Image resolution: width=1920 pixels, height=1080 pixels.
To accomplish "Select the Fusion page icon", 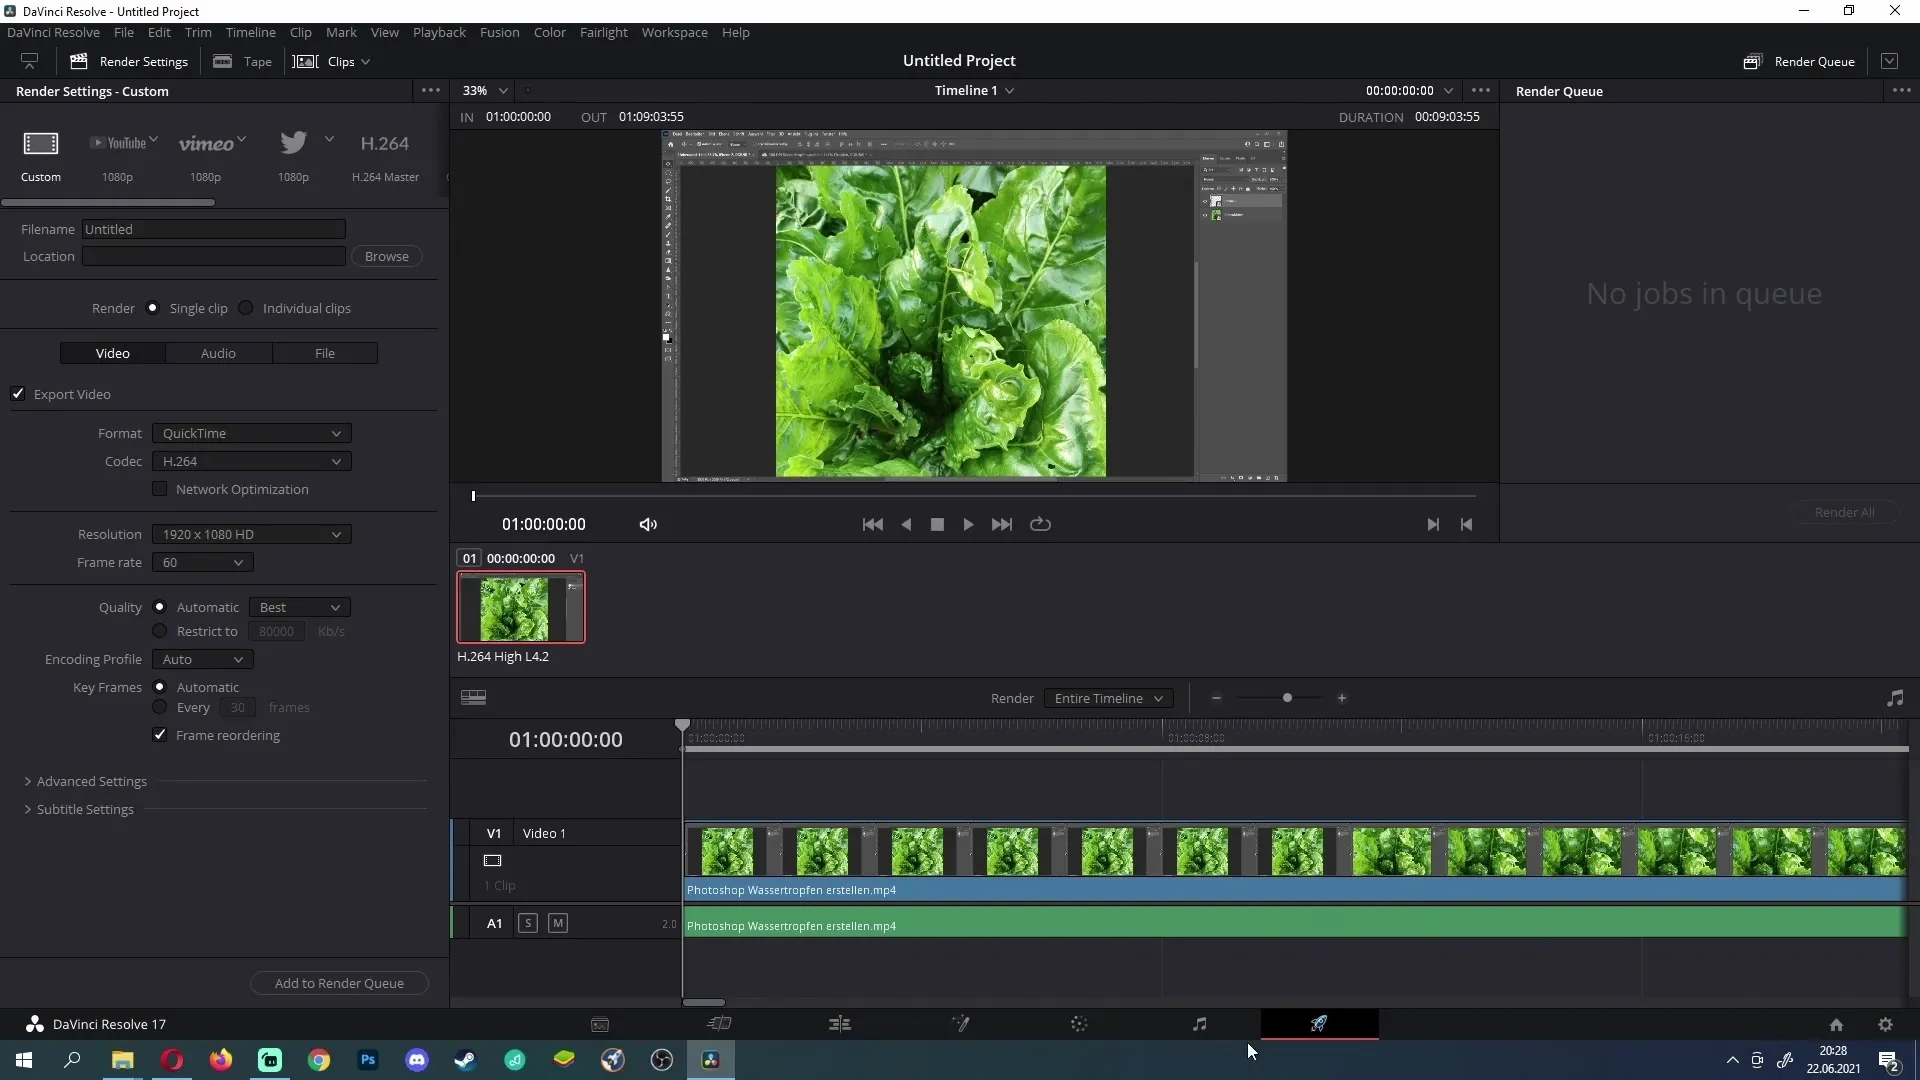I will click(x=960, y=1025).
